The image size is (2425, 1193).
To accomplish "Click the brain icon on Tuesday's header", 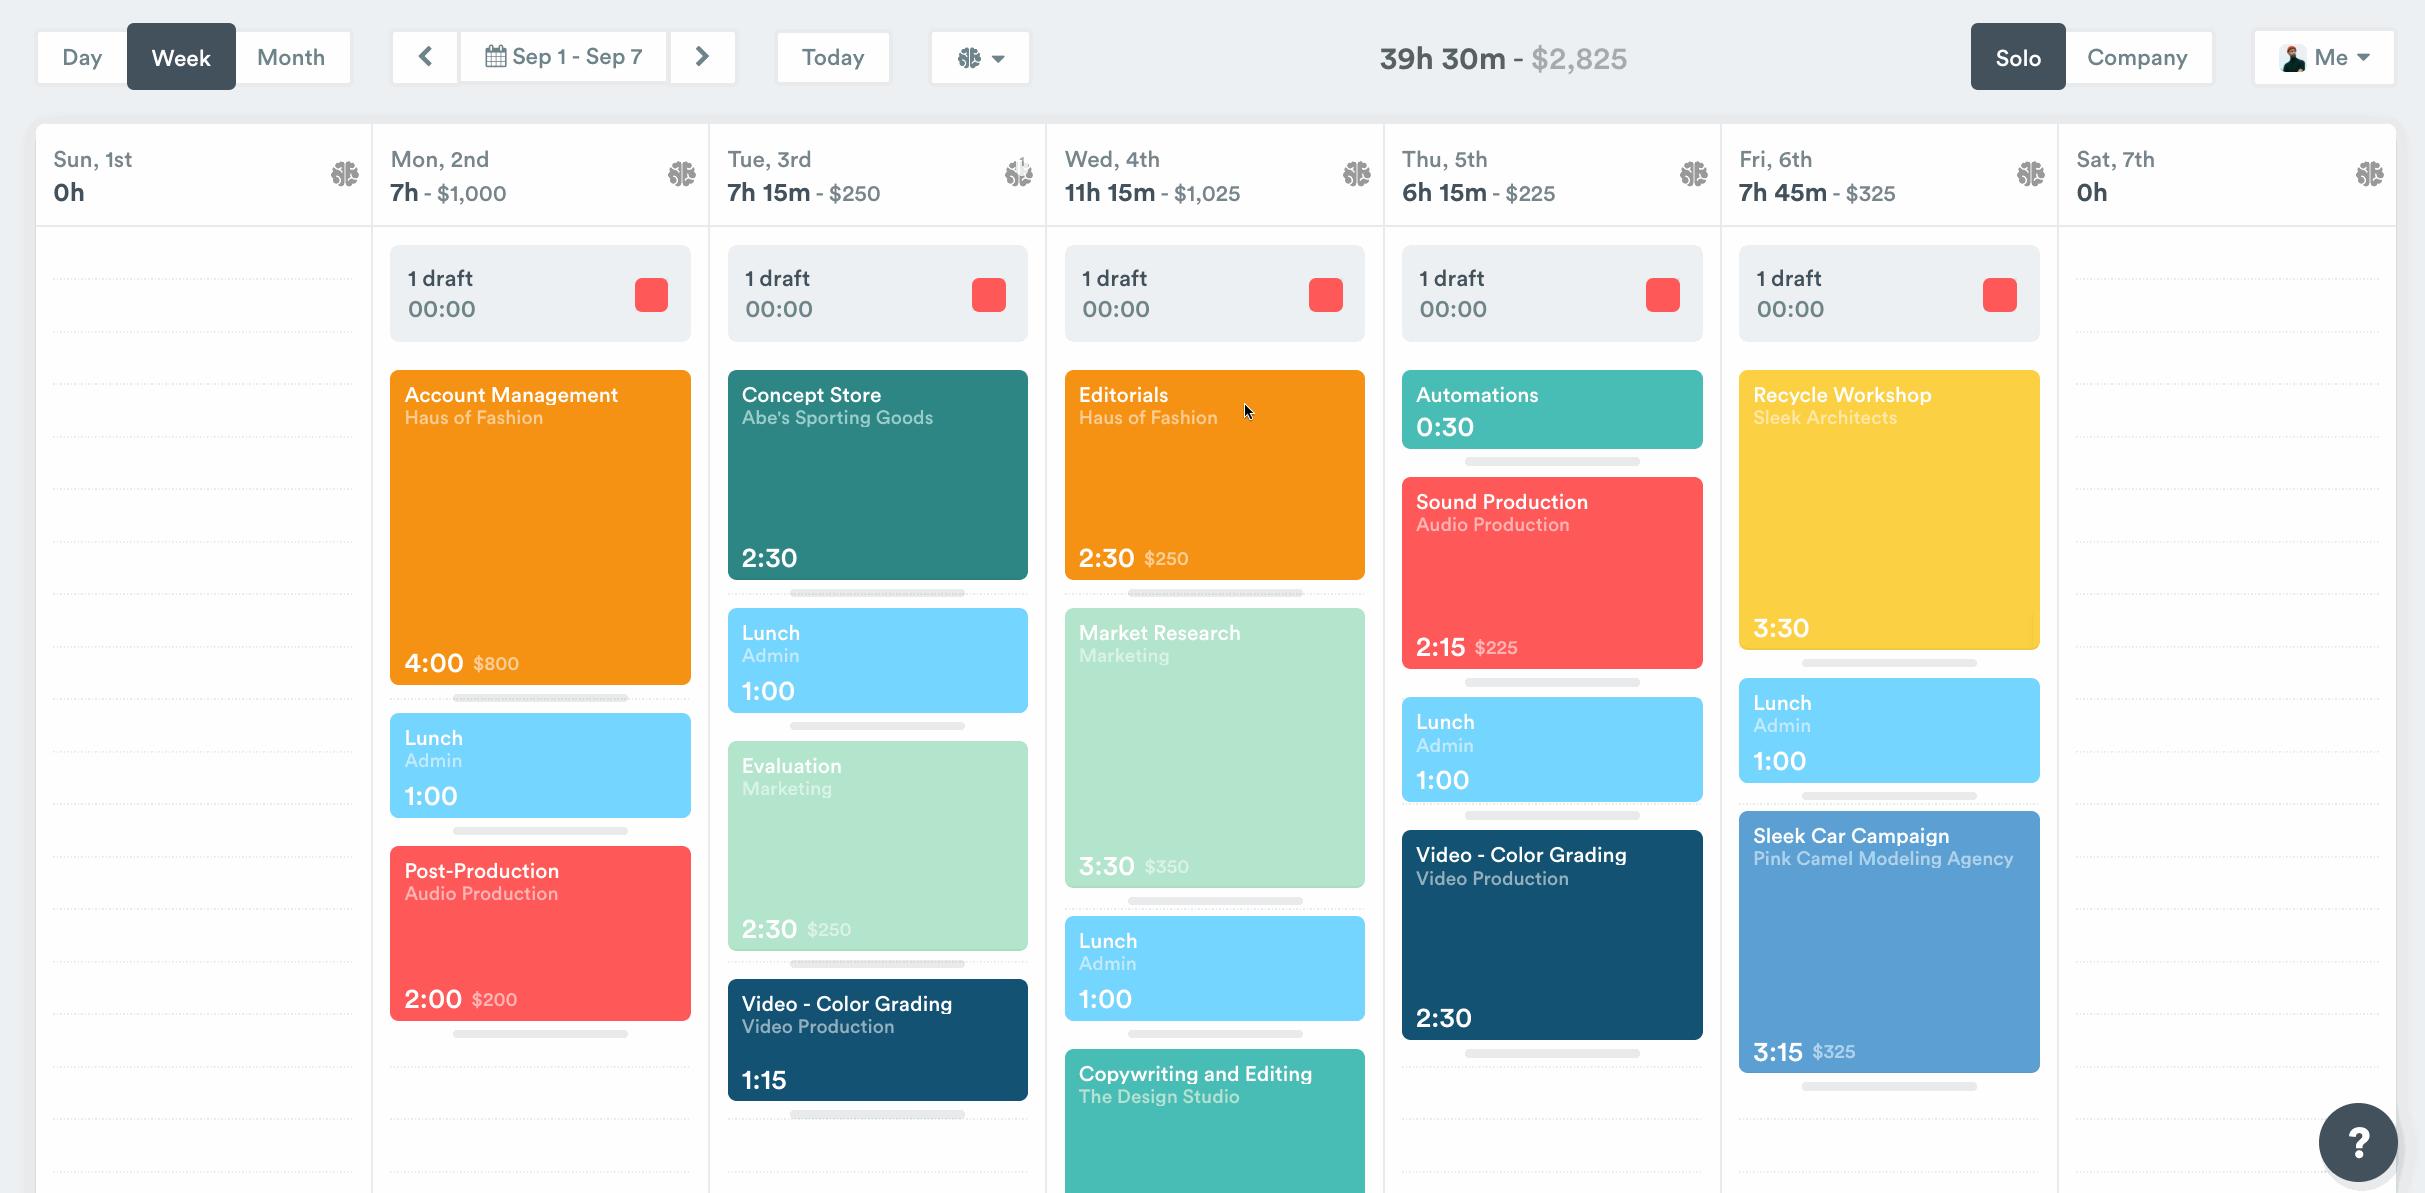I will point(1018,175).
